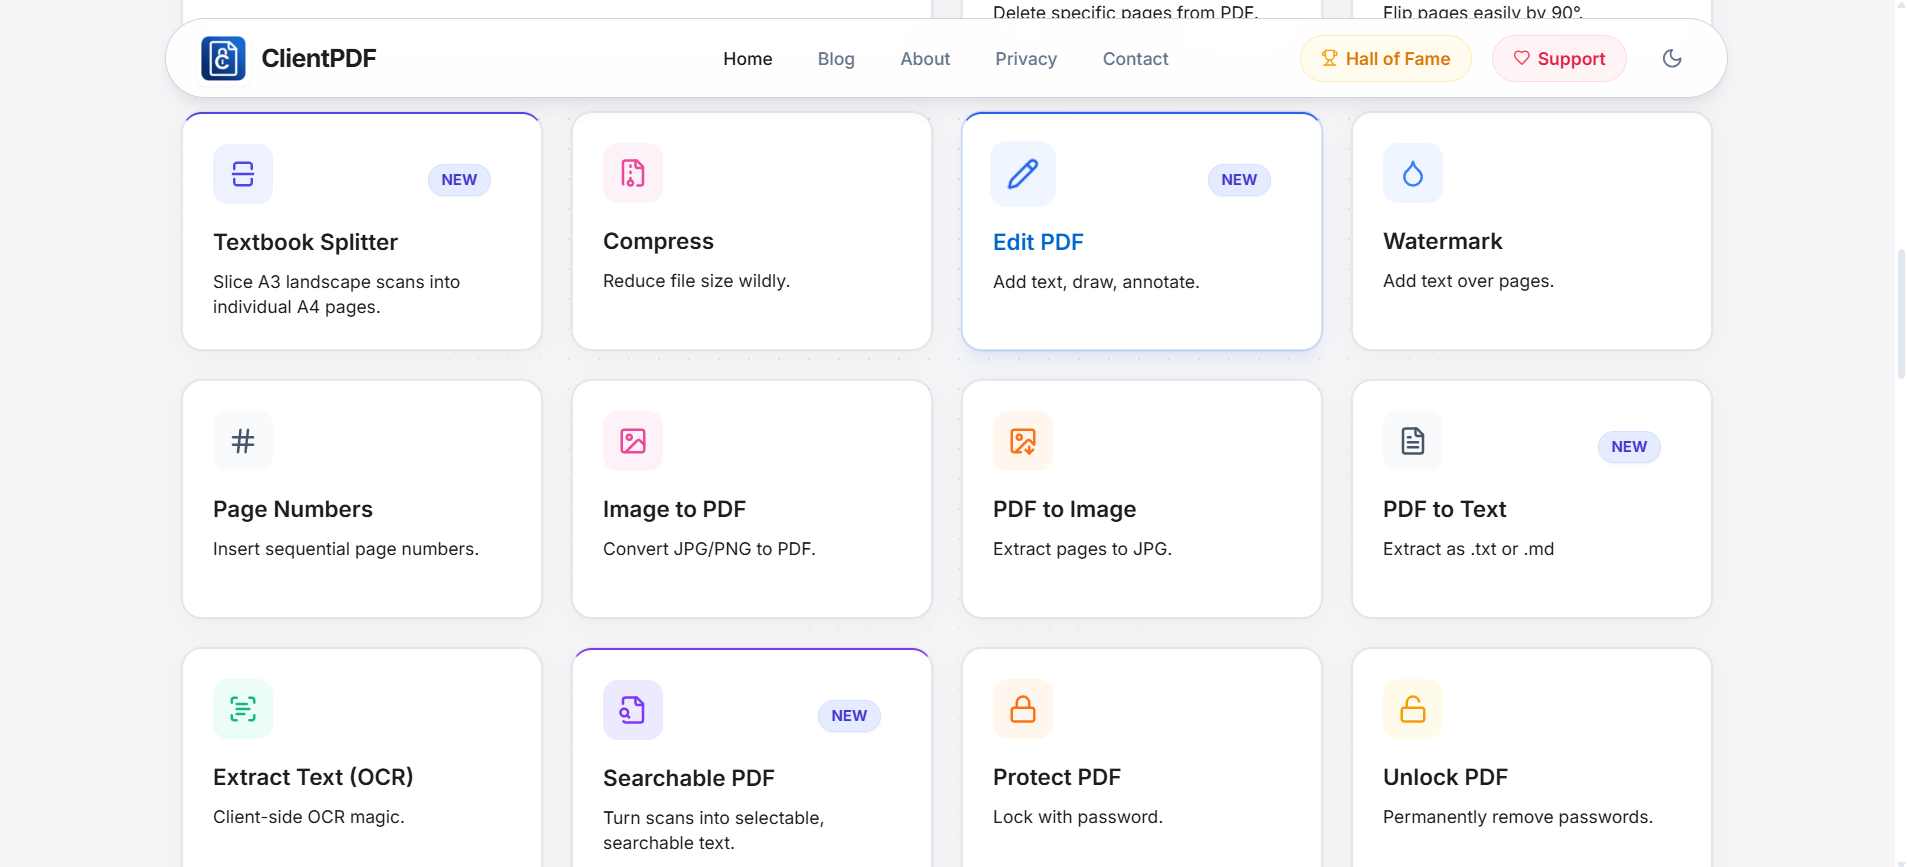Viewport: 1907px width, 867px height.
Task: Open the Hall of Fame button
Action: click(x=1385, y=58)
